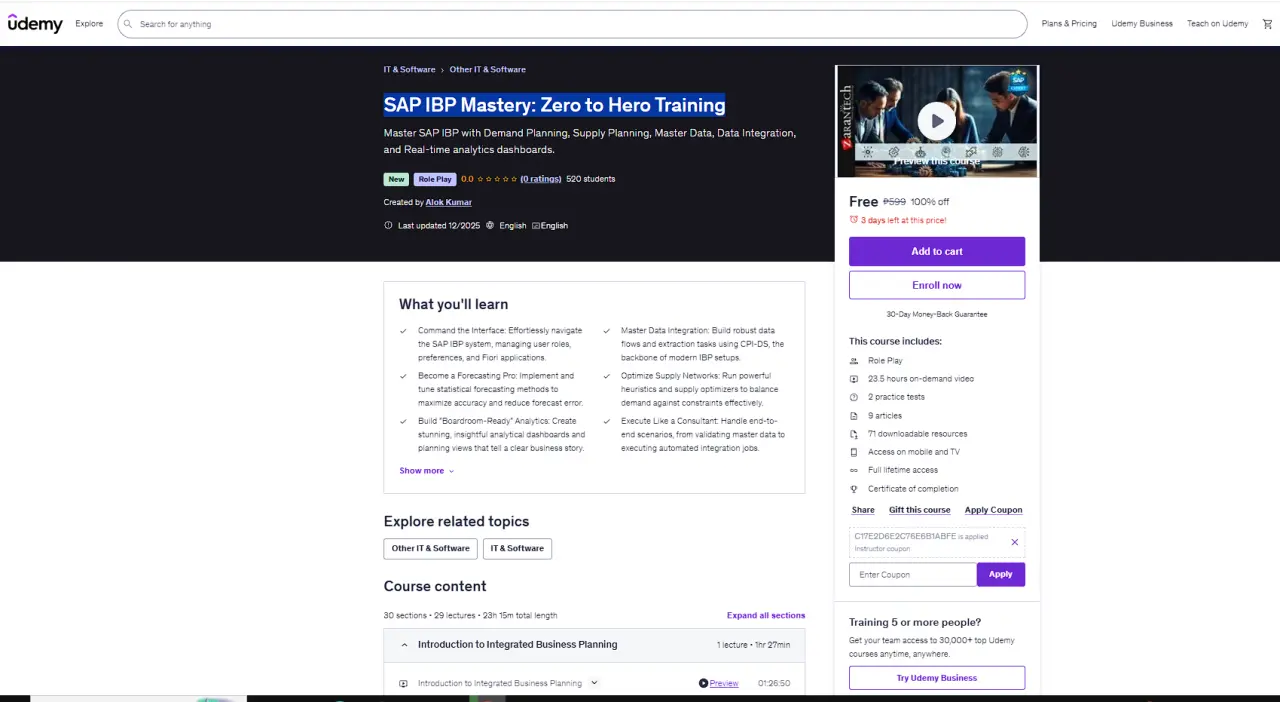This screenshot has width=1280, height=702.
Task: Click the last updated info icon
Action: [388, 226]
